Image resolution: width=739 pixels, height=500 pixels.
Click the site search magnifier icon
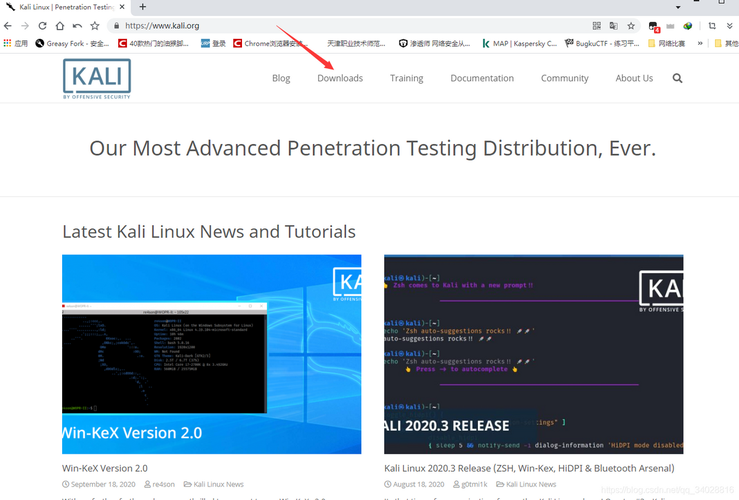point(677,78)
